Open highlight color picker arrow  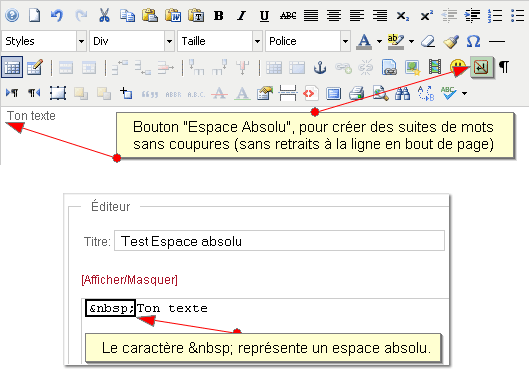411,42
